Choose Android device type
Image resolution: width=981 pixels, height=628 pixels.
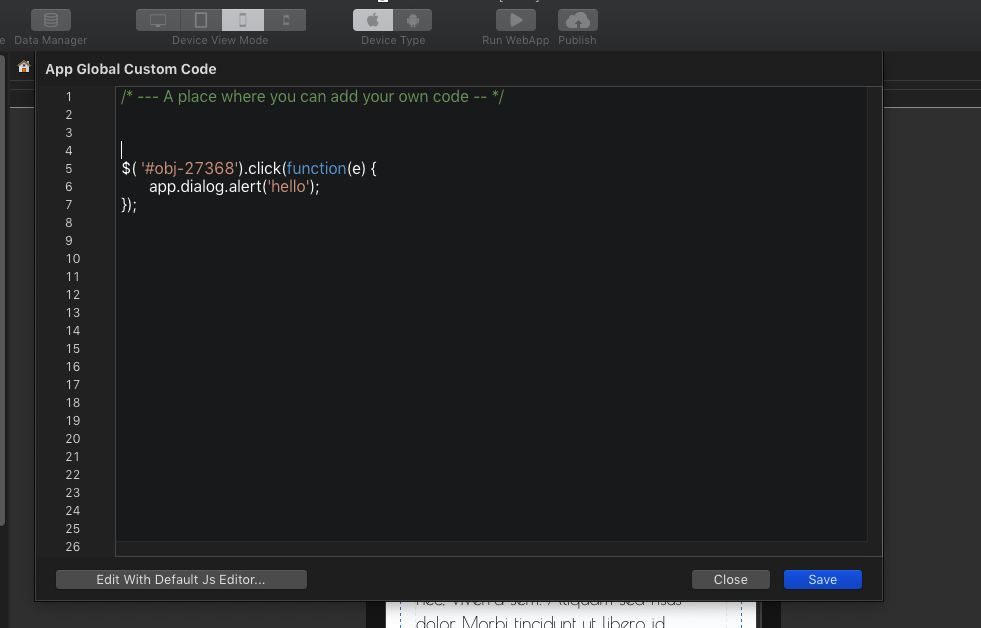(412, 20)
